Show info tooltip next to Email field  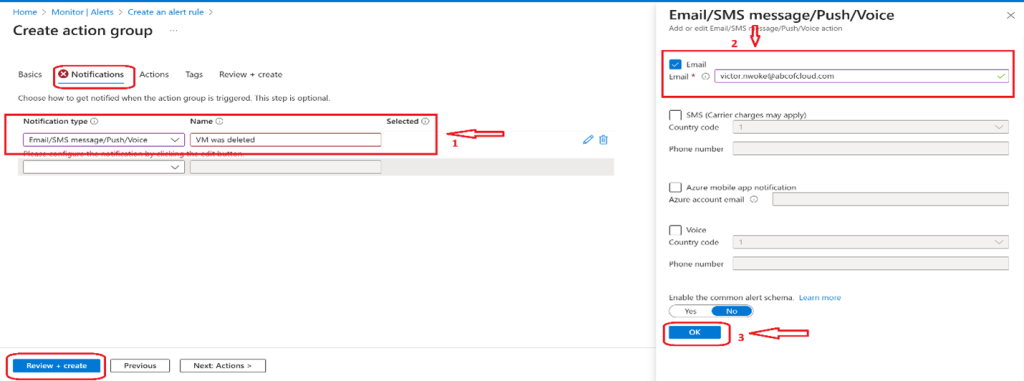(705, 76)
